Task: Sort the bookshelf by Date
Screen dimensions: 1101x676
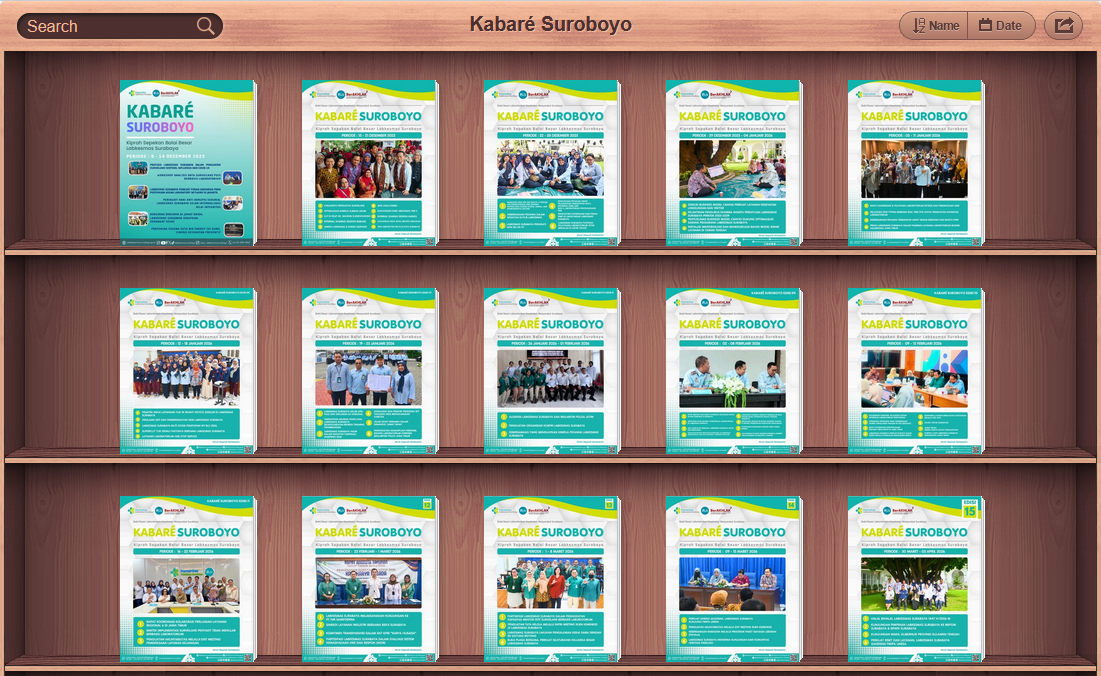Action: coord(1001,26)
